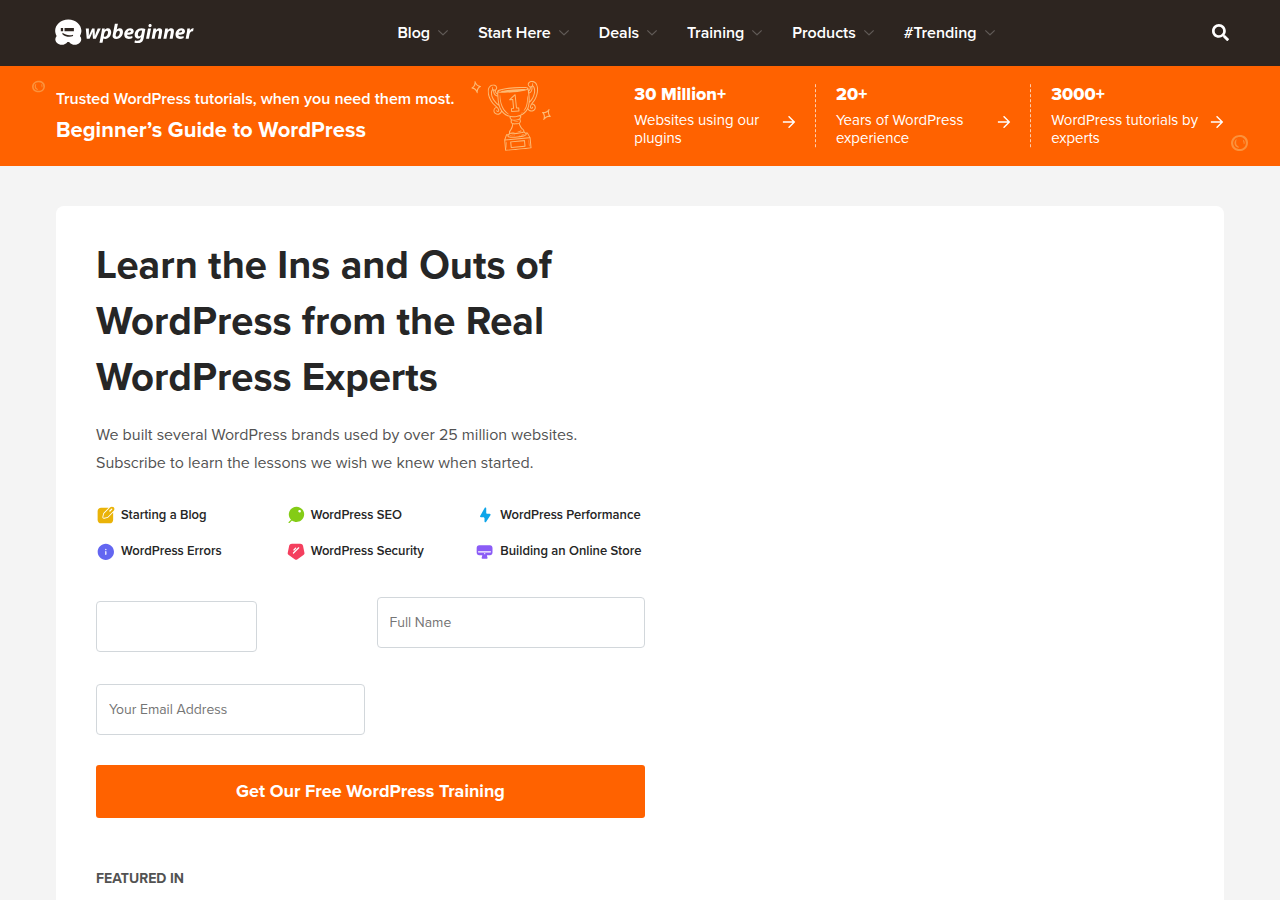Click the blue lightning Performance icon
The image size is (1280, 900).
pyautogui.click(x=485, y=515)
